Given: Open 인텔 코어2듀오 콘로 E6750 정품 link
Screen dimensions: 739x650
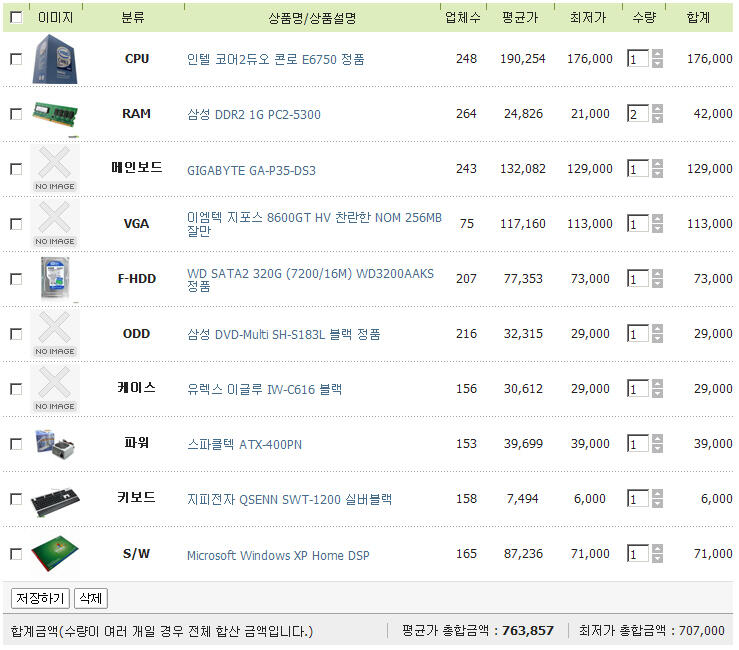Looking at the screenshot, I should click(276, 59).
